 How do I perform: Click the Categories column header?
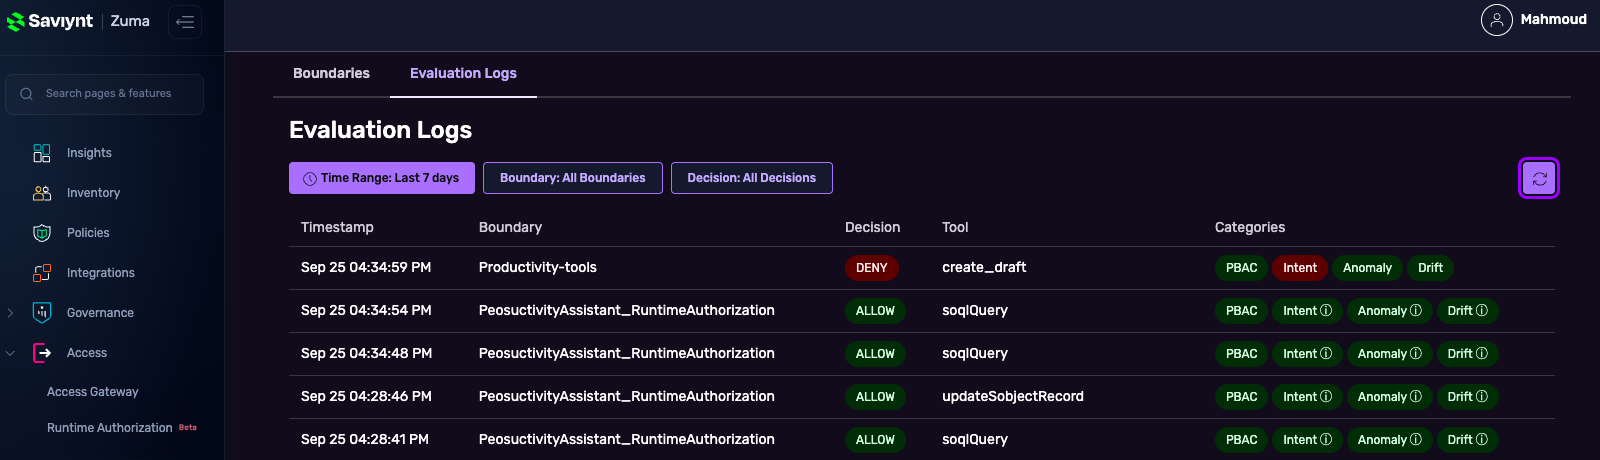click(1250, 227)
